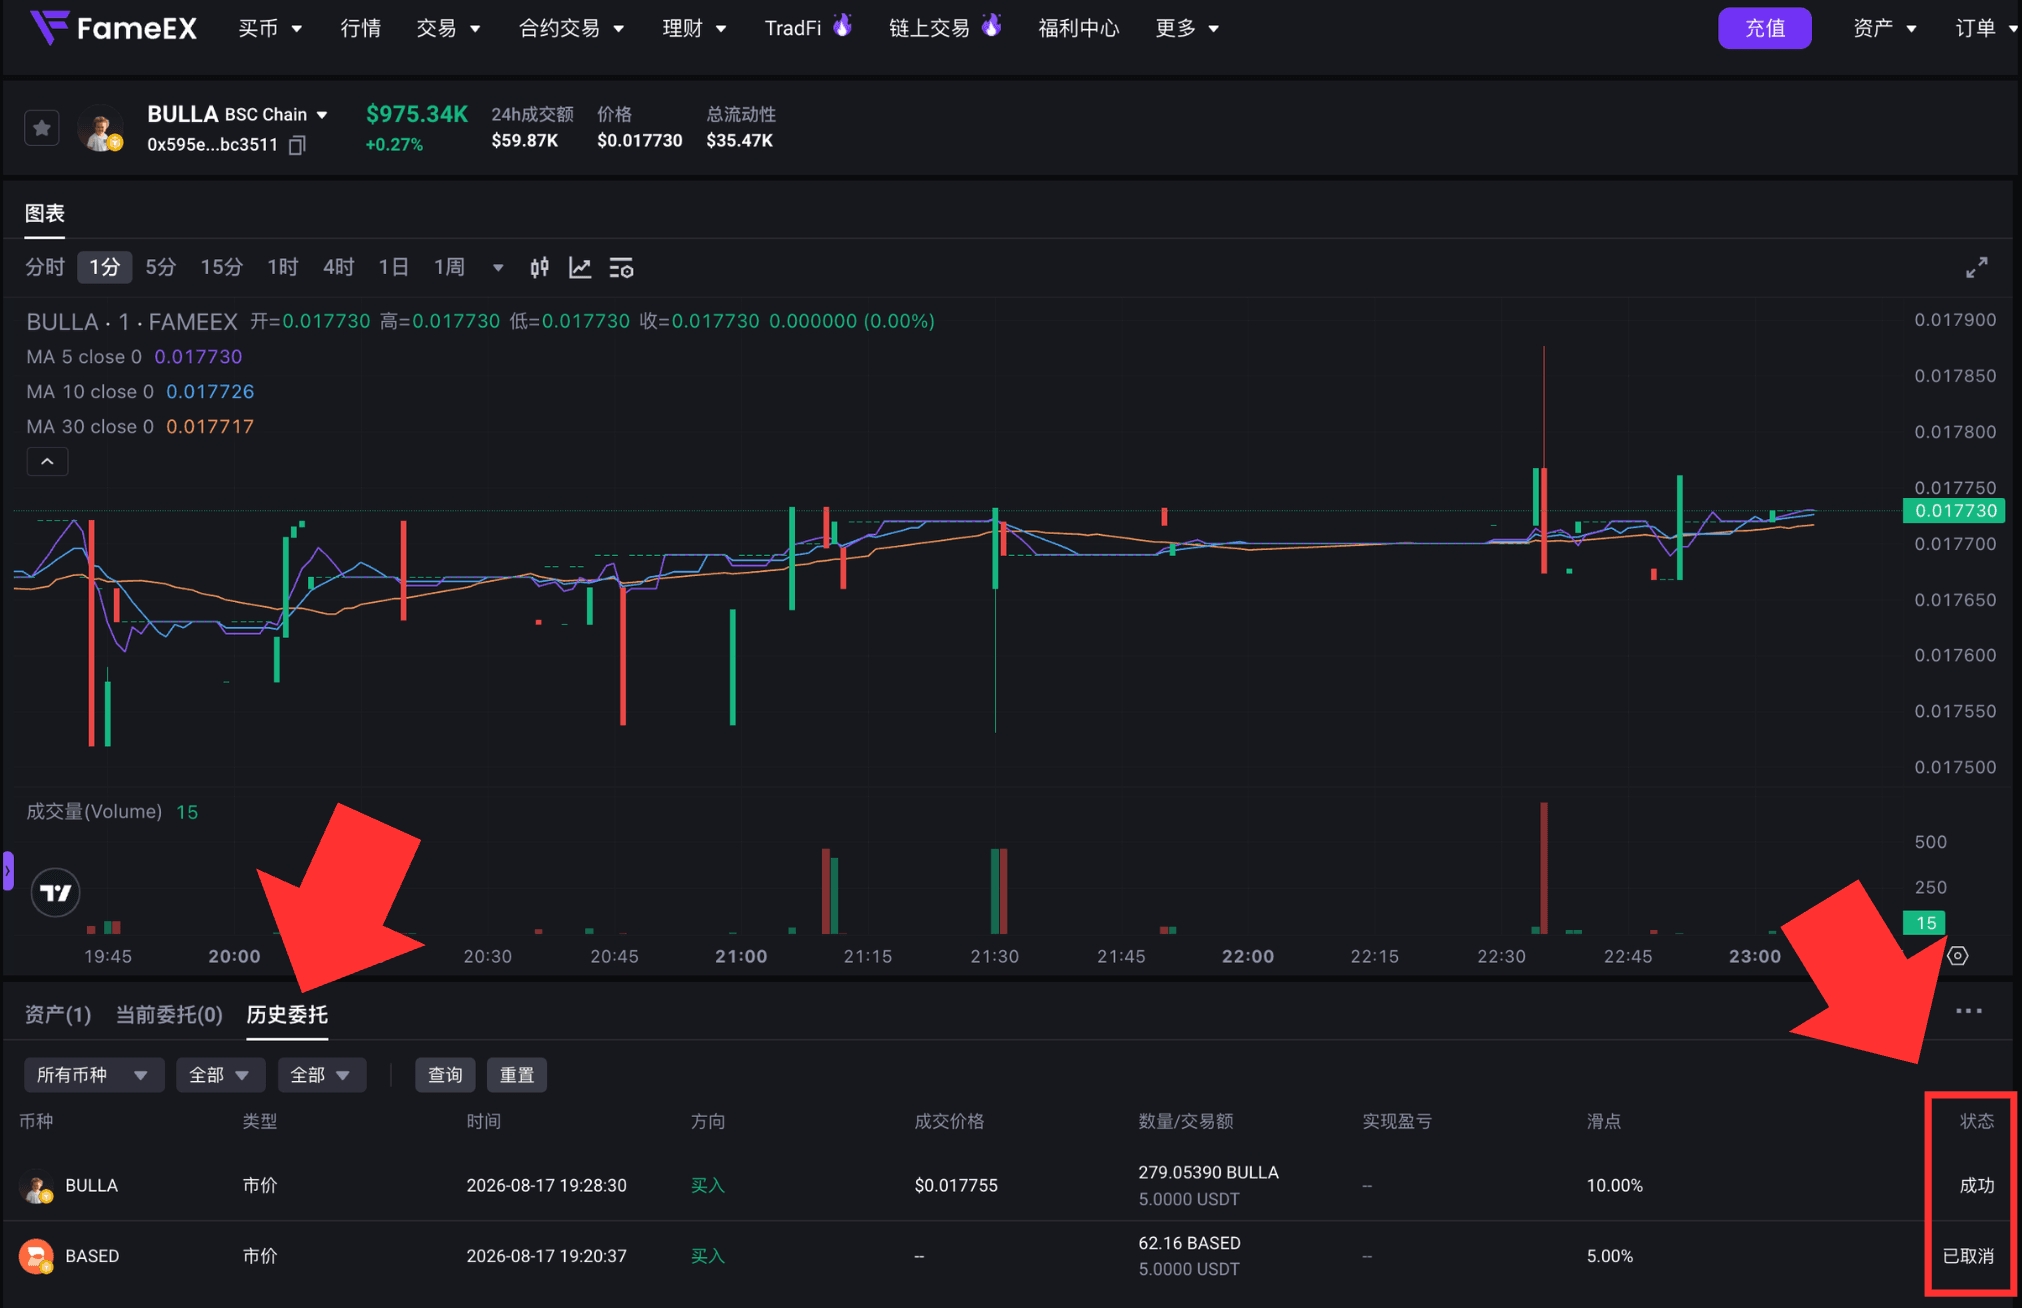Click the 重置 reset button
Screen dimensions: 2022x1308
pyautogui.click(x=517, y=1075)
